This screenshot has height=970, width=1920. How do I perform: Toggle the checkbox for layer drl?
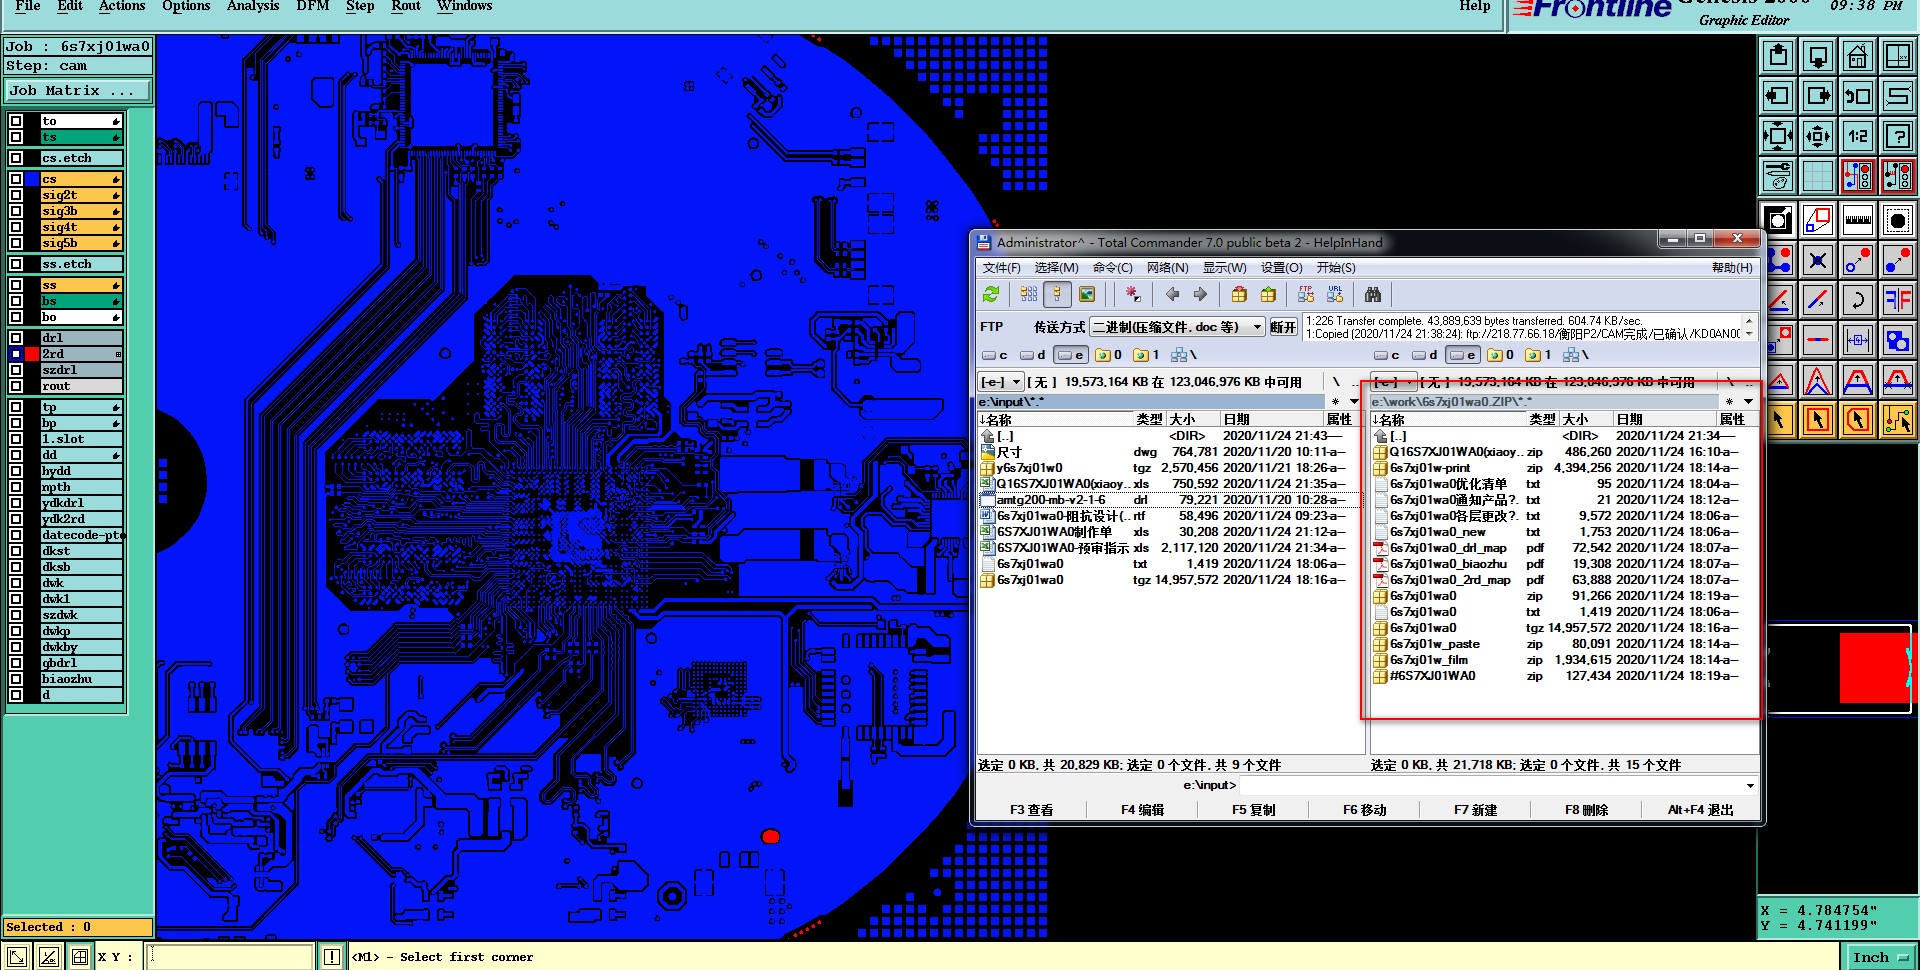point(16,338)
